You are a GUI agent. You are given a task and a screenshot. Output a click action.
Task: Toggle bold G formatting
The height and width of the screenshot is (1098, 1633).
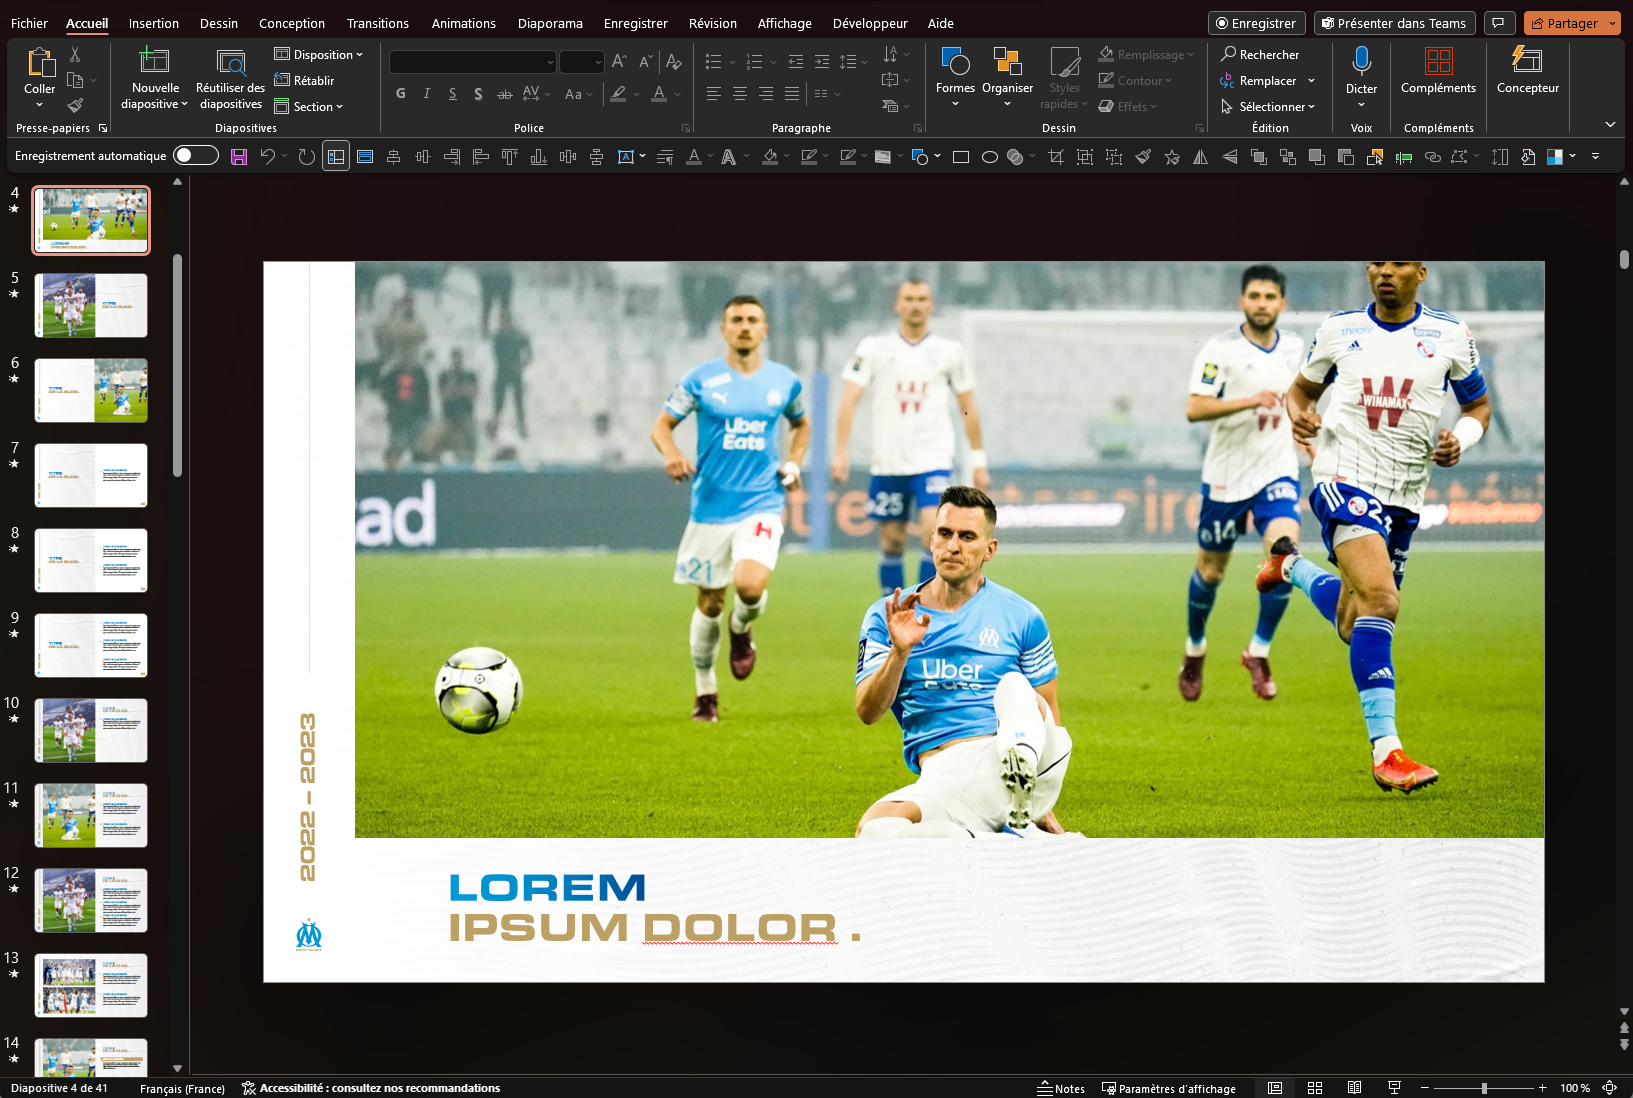(401, 94)
